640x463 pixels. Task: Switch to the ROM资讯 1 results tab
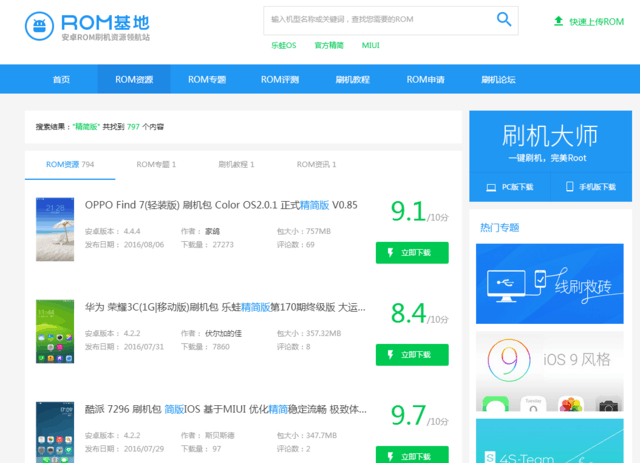click(x=316, y=164)
